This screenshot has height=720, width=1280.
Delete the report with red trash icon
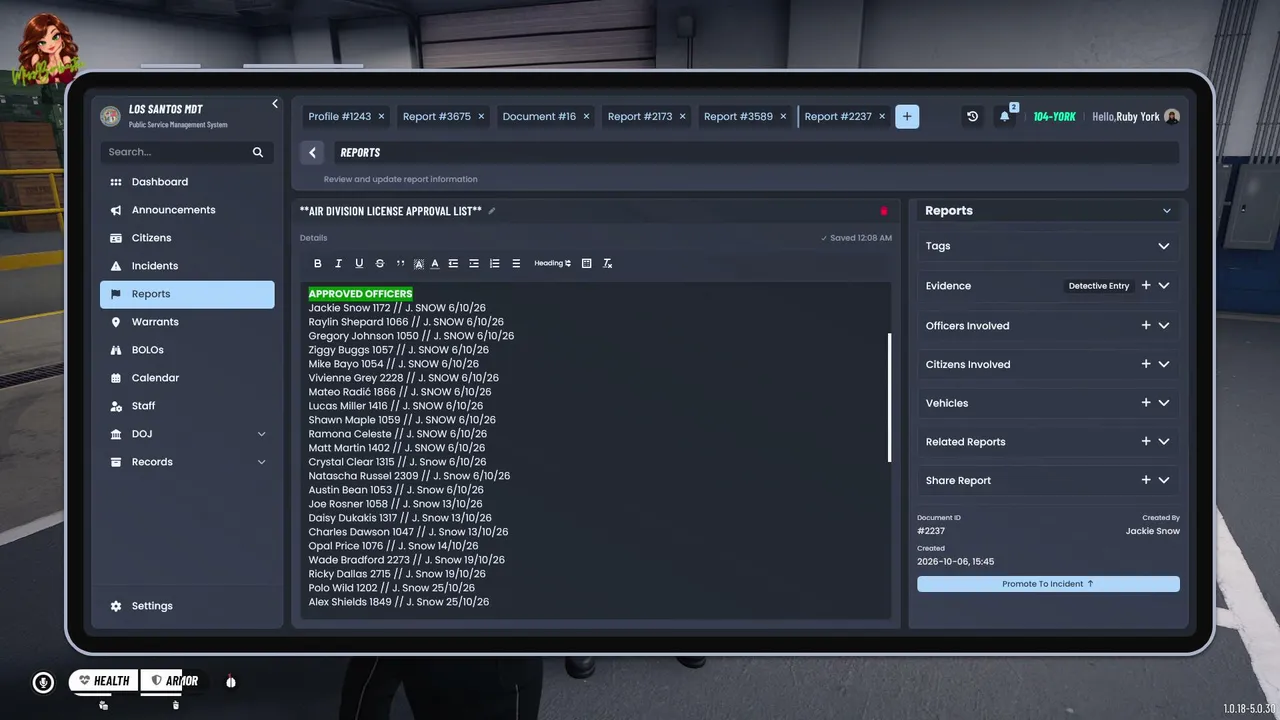tap(883, 211)
